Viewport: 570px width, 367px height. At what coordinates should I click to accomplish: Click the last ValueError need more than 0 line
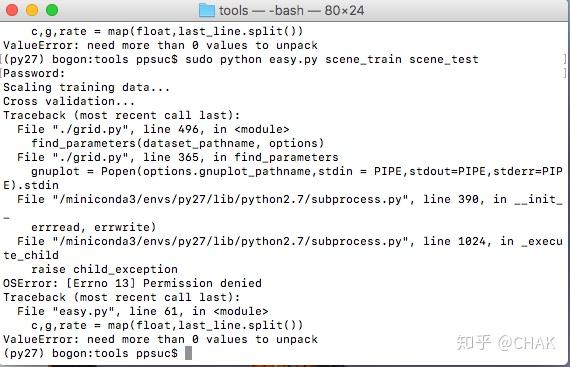coord(160,339)
